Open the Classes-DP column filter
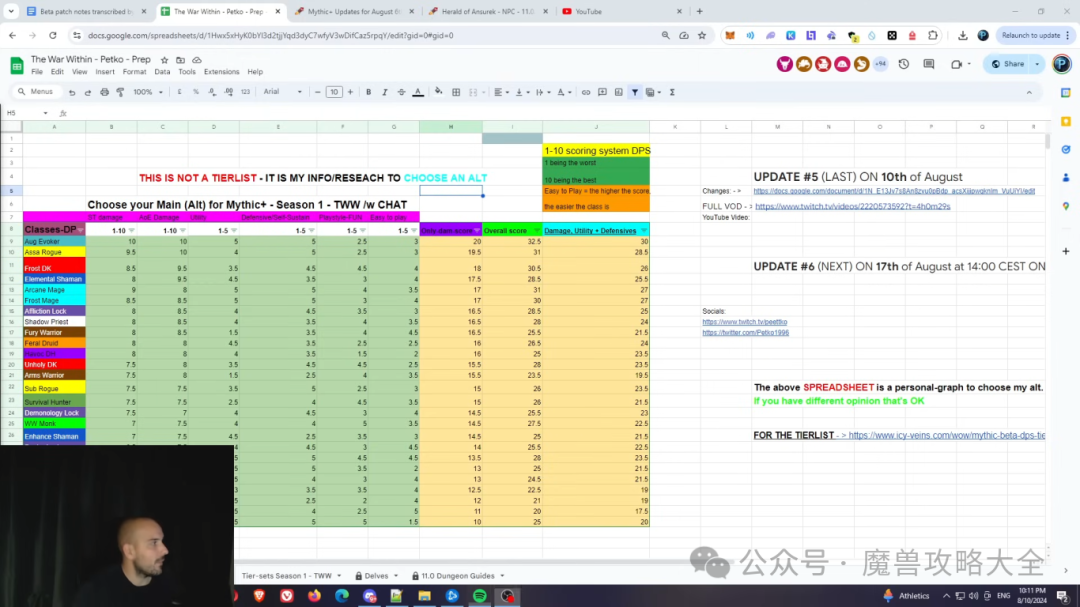Viewport: 1080px width, 607px height. [81, 230]
